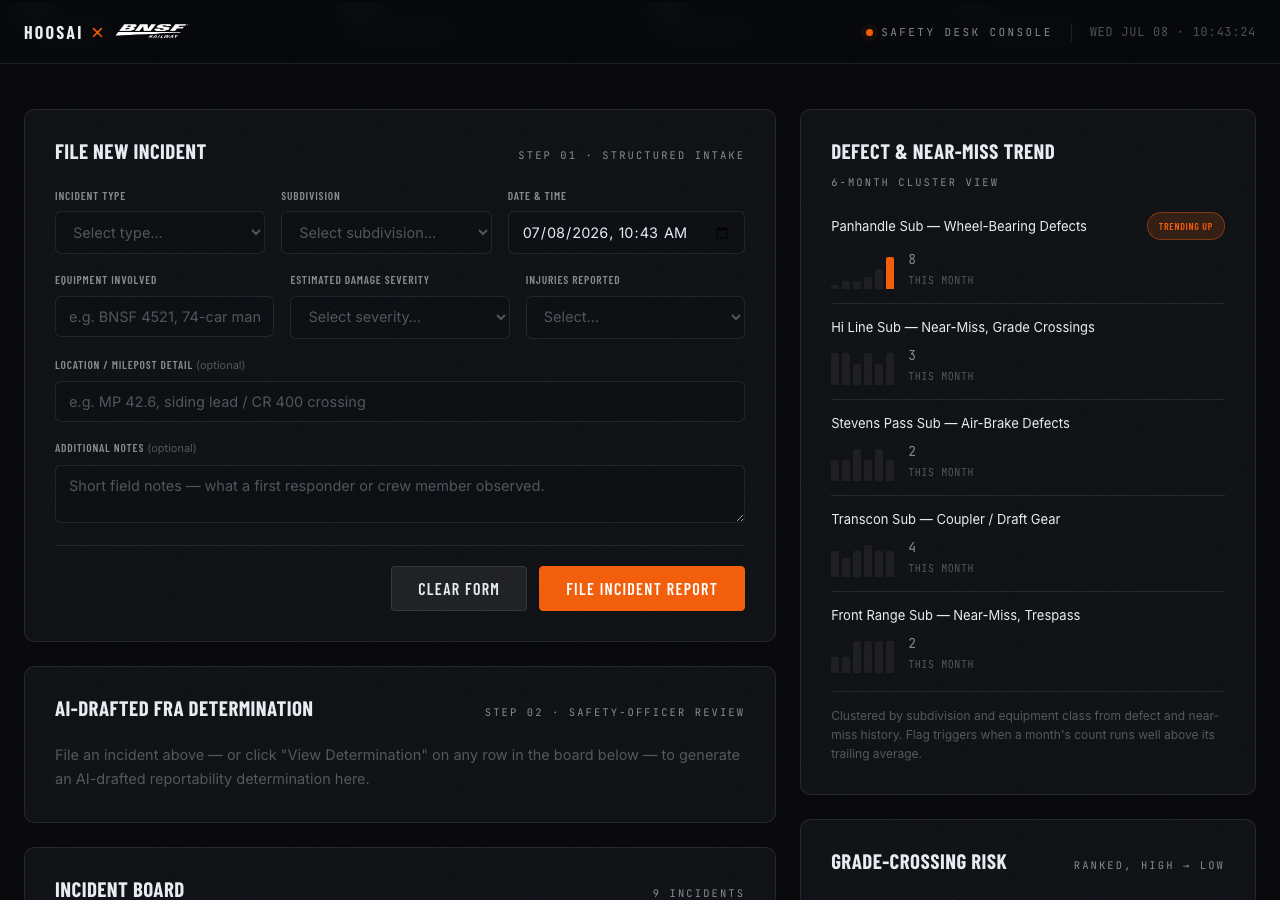Click the 'Step 01 · Structured Intake' label
Image resolution: width=1280 pixels, height=900 pixels.
coord(631,155)
